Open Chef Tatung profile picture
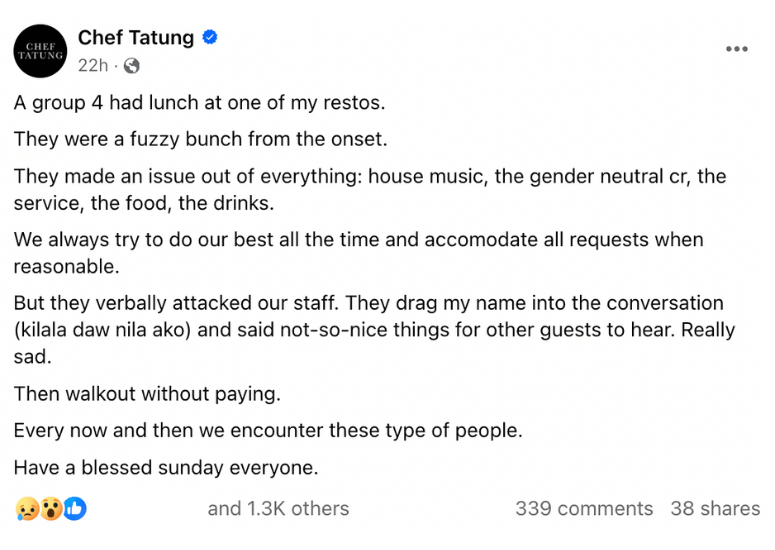Viewport: 775px width, 550px height. [x=40, y=51]
